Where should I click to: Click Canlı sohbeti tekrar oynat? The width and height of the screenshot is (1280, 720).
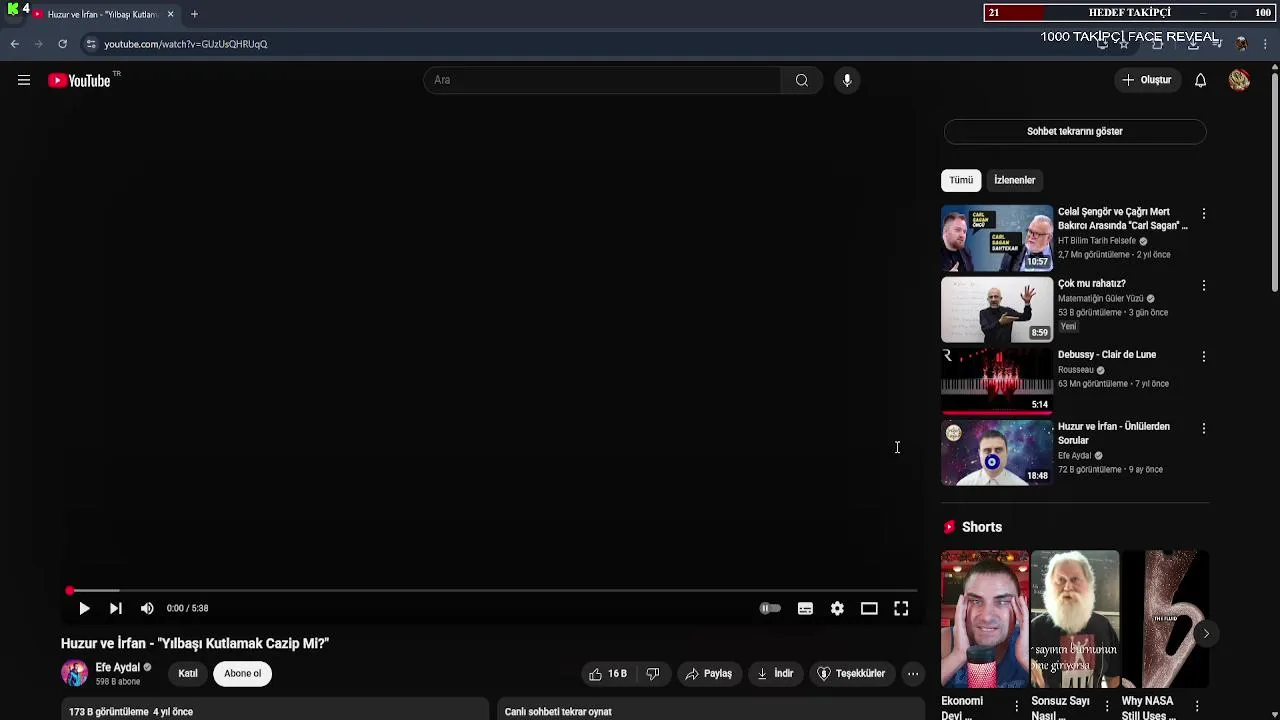pos(558,712)
